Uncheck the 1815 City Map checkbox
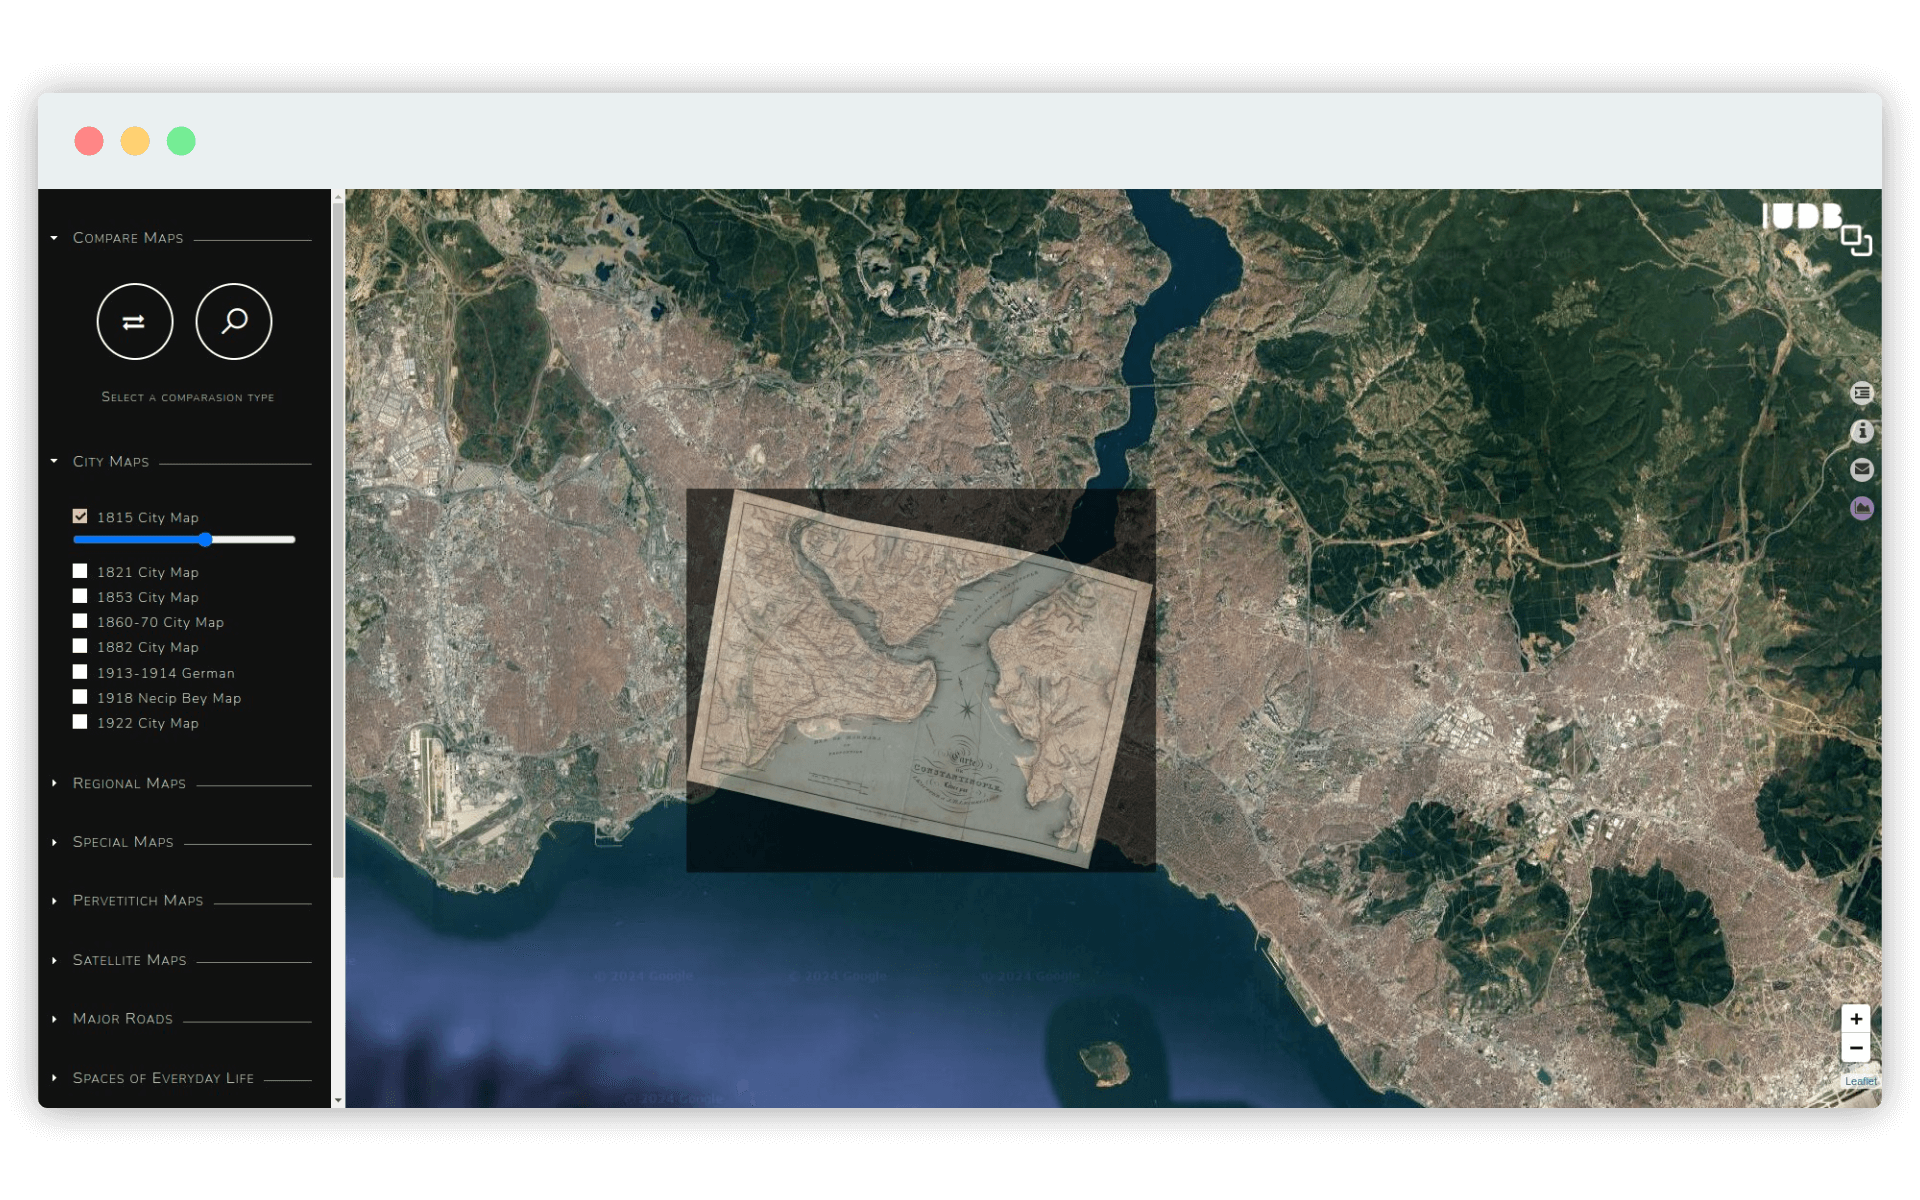This screenshot has width=1920, height=1200. (x=80, y=516)
